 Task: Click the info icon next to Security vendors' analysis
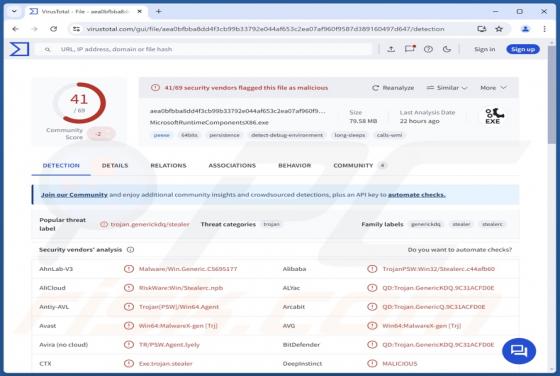(x=130, y=250)
